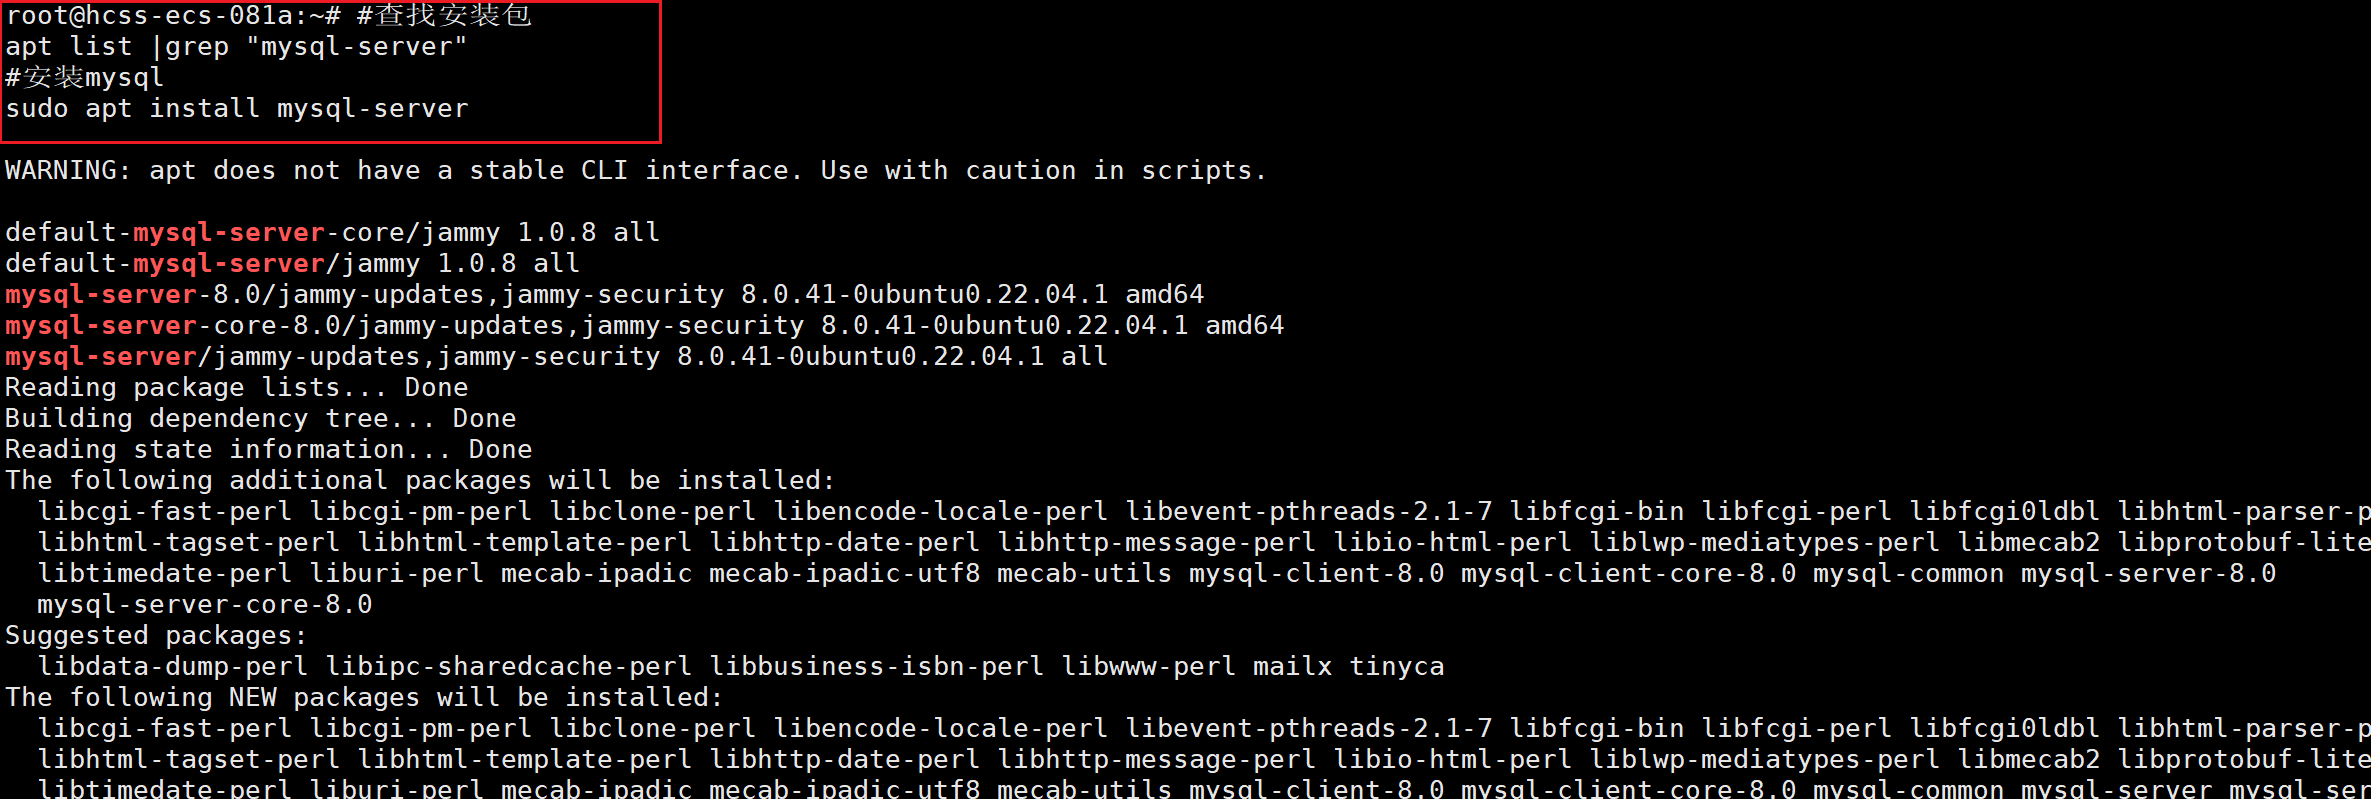The width and height of the screenshot is (2371, 799).
Task: Click the standalone mysql-server-core-8.0 line
Action: point(205,605)
